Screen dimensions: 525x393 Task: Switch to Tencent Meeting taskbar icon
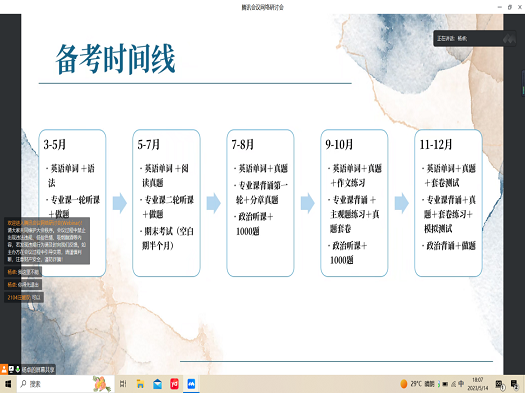tap(191, 384)
